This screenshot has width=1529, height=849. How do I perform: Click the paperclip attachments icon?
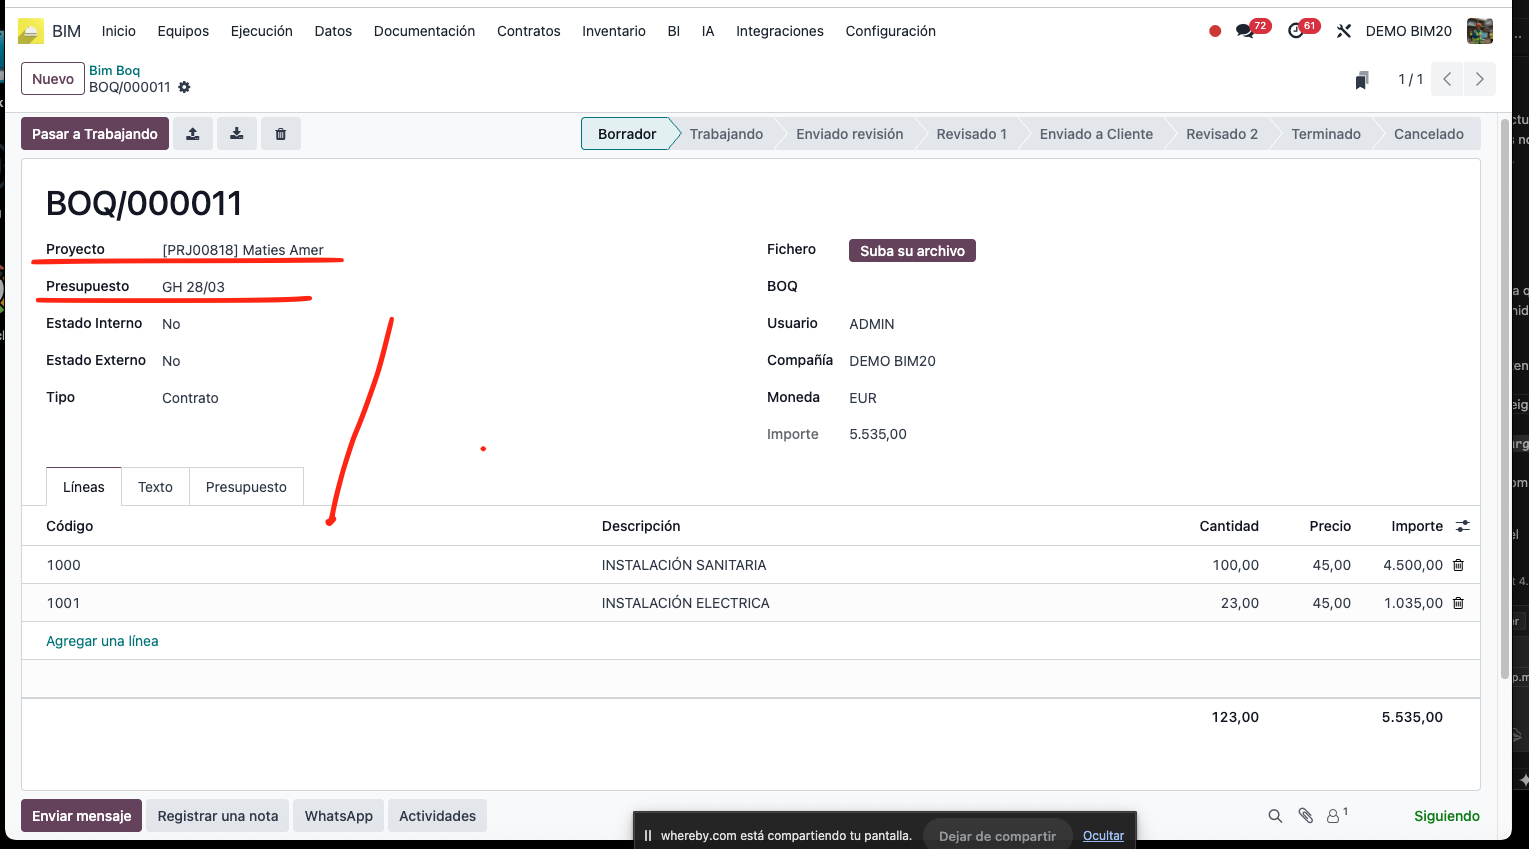[1305, 816]
